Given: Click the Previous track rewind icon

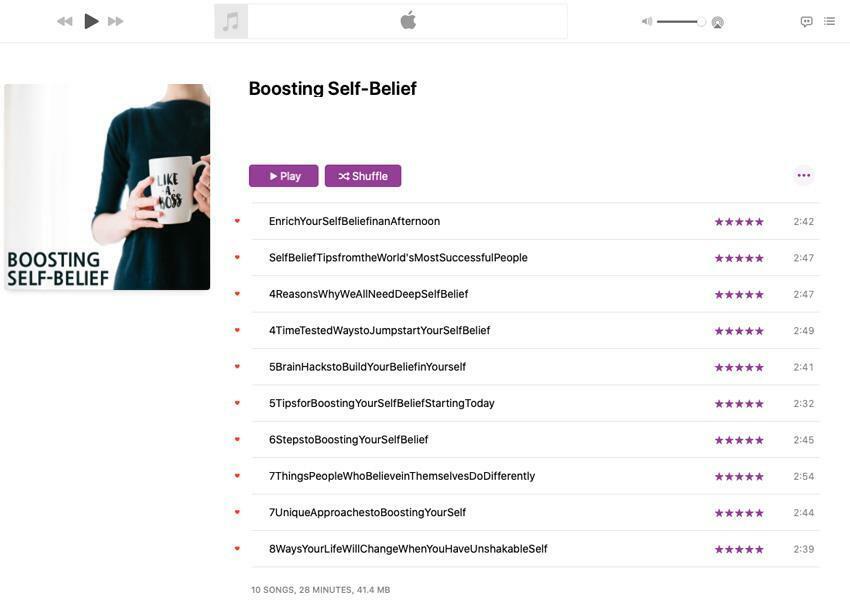Looking at the screenshot, I should 65,21.
